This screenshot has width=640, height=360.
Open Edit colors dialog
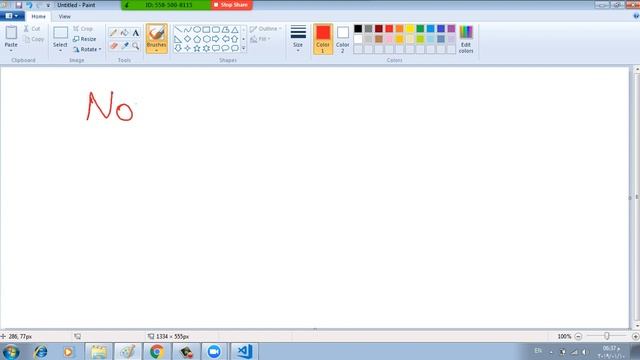tap(466, 39)
